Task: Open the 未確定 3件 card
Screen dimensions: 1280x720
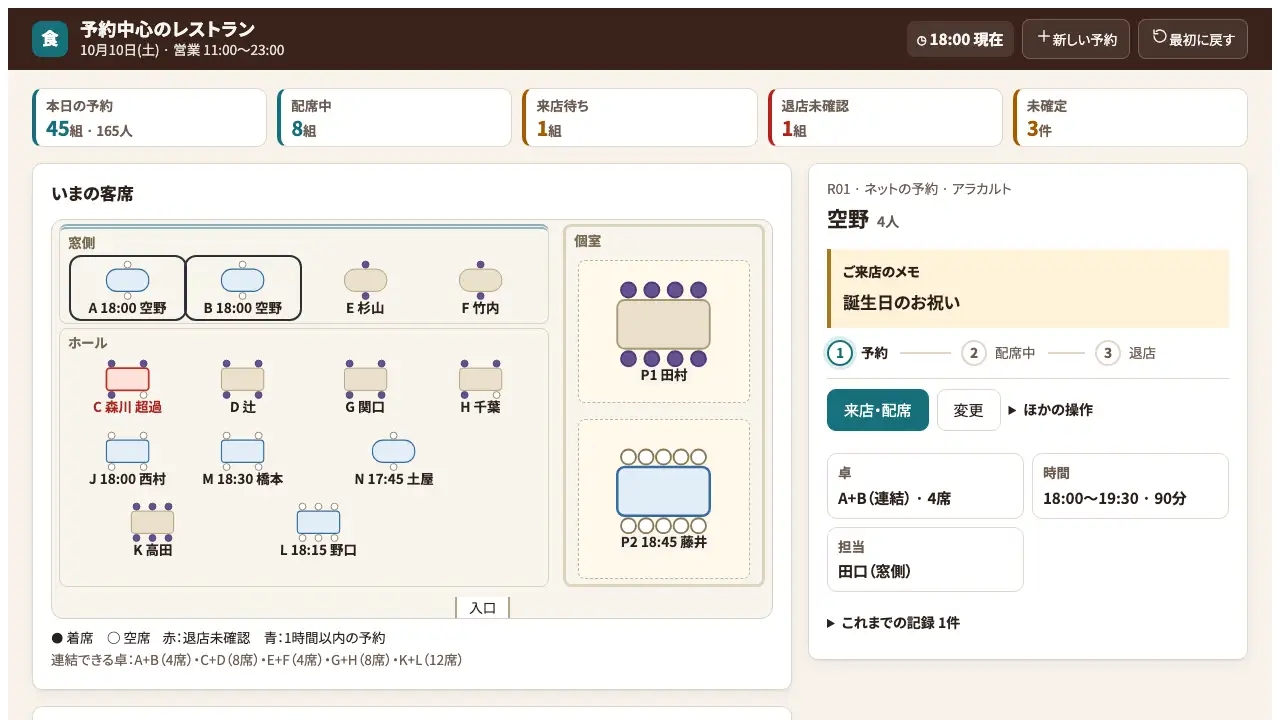Action: tap(1130, 118)
